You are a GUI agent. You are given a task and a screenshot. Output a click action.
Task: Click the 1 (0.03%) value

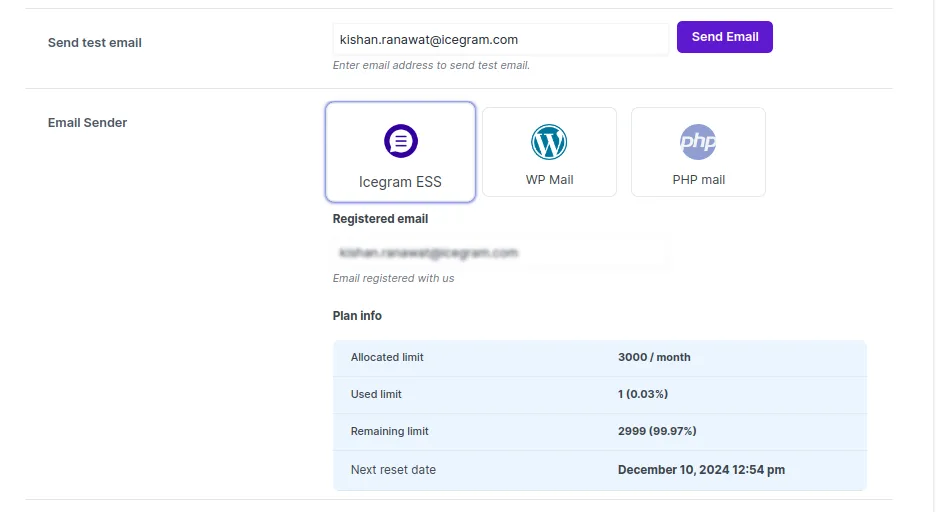642,394
